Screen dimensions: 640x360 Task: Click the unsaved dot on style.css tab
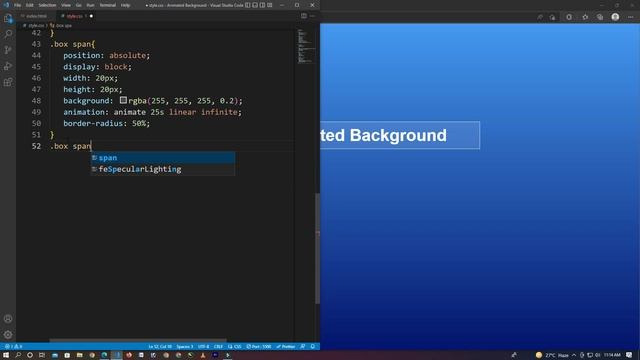point(91,16)
